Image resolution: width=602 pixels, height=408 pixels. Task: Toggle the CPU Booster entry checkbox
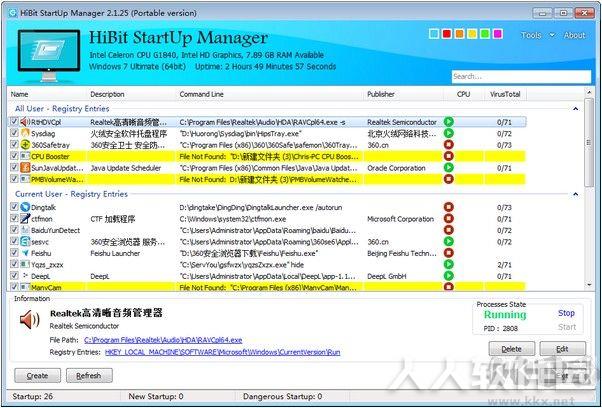coord(14,156)
